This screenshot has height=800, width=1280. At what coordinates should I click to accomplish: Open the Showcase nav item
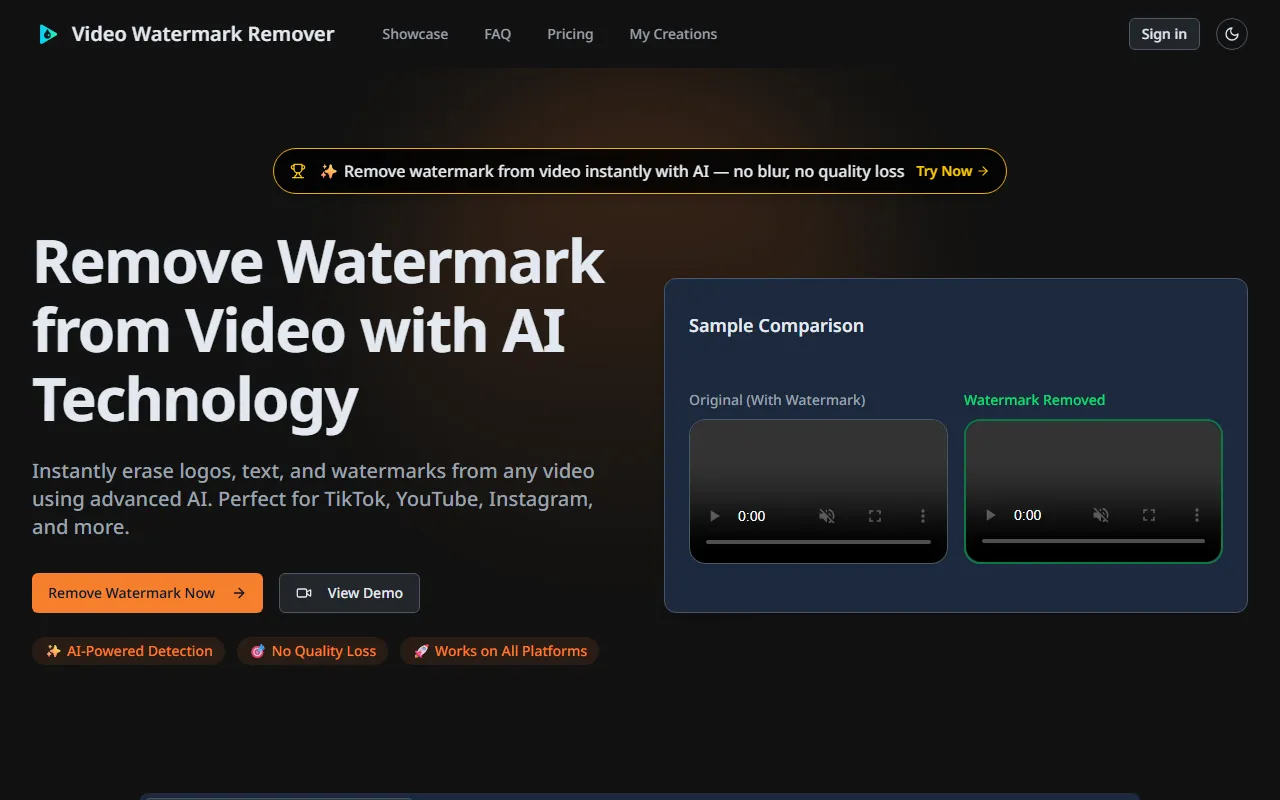tap(415, 34)
